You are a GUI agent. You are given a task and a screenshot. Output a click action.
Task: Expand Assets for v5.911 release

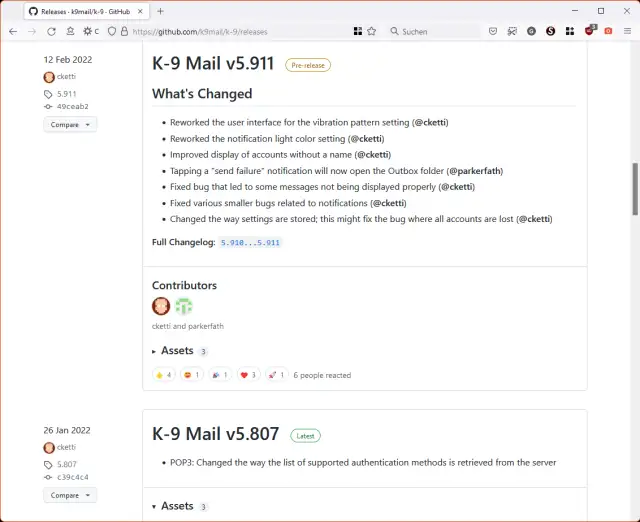tap(176, 351)
